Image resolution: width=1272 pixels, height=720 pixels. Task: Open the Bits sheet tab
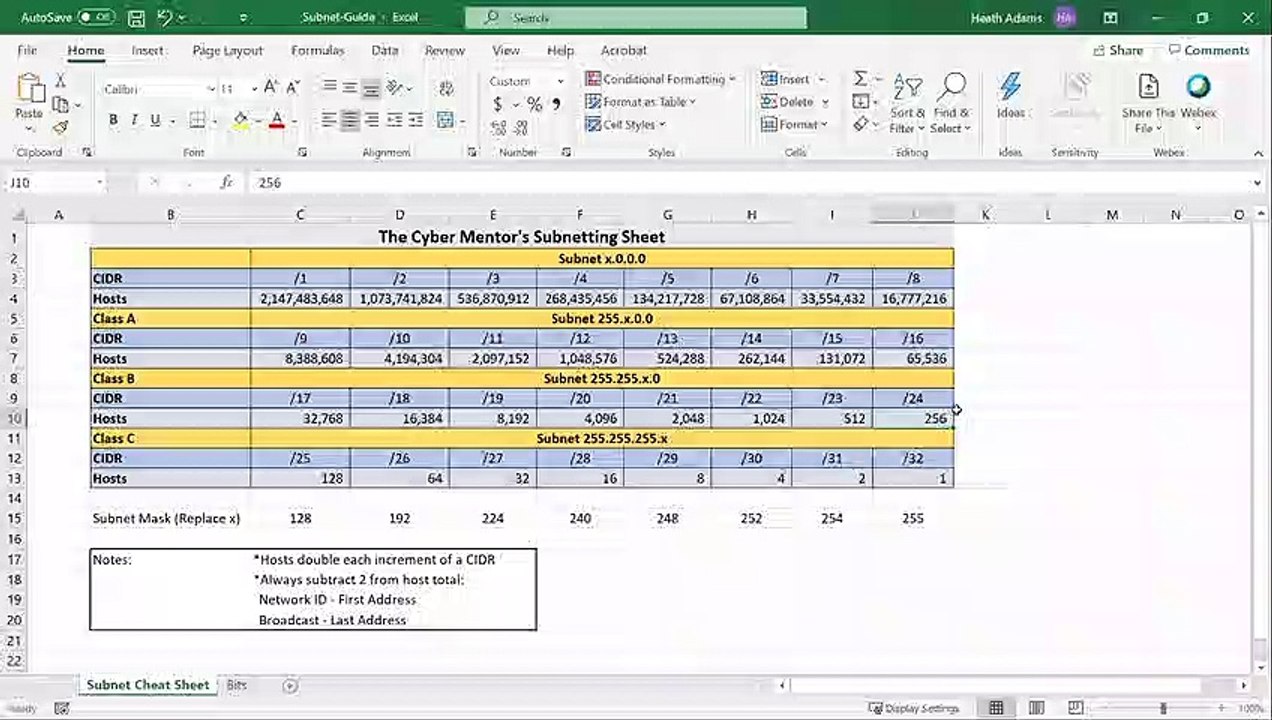click(x=237, y=685)
